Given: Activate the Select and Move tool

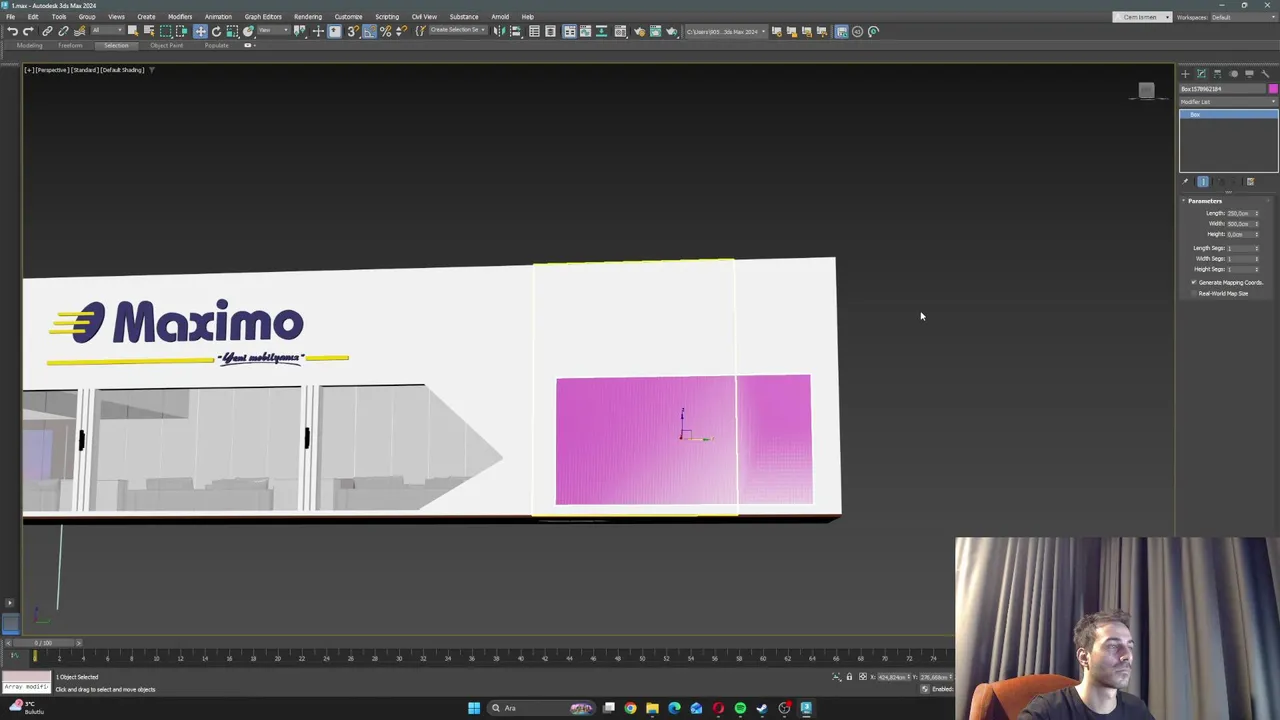Looking at the screenshot, I should click(200, 31).
